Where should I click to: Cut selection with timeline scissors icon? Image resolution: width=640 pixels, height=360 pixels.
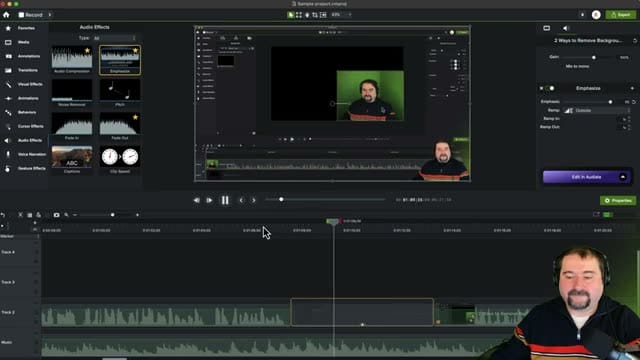[20, 215]
